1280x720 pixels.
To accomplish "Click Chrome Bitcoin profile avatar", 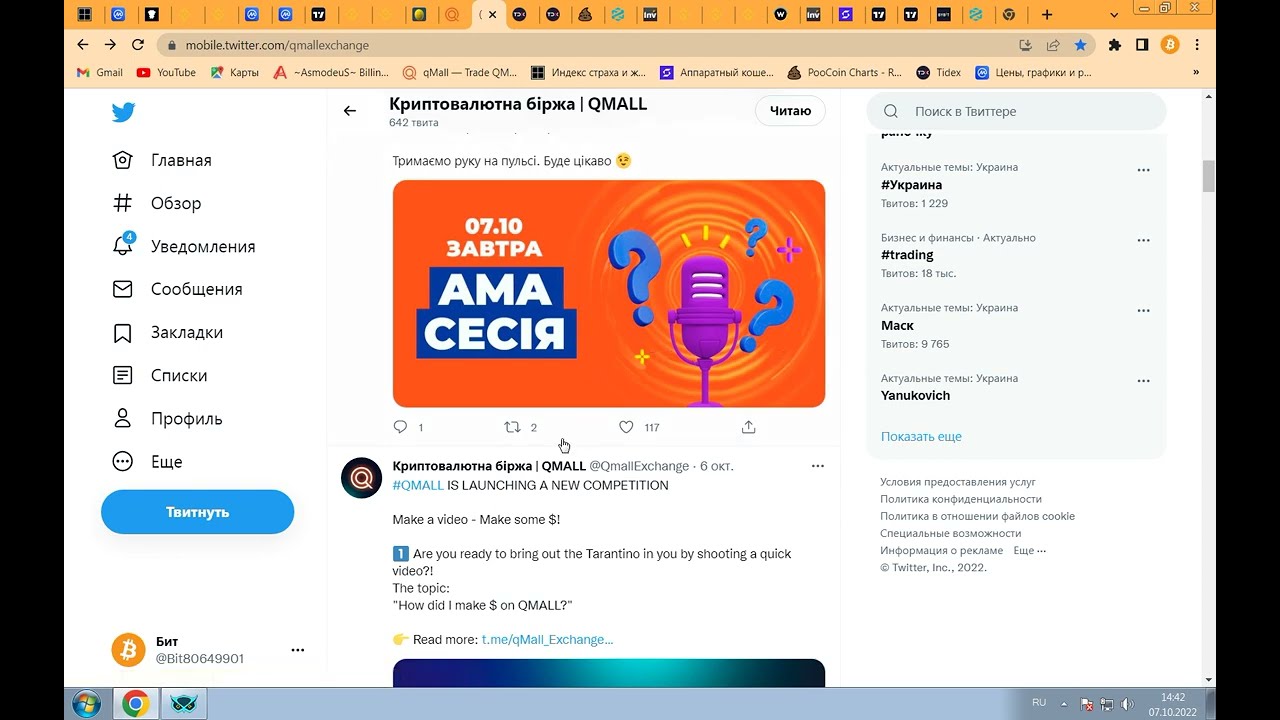I will (1170, 45).
